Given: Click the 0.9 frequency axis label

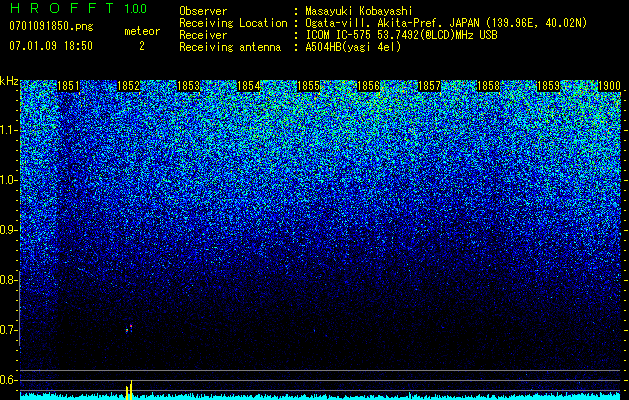Looking at the screenshot, I should [x=8, y=230].
